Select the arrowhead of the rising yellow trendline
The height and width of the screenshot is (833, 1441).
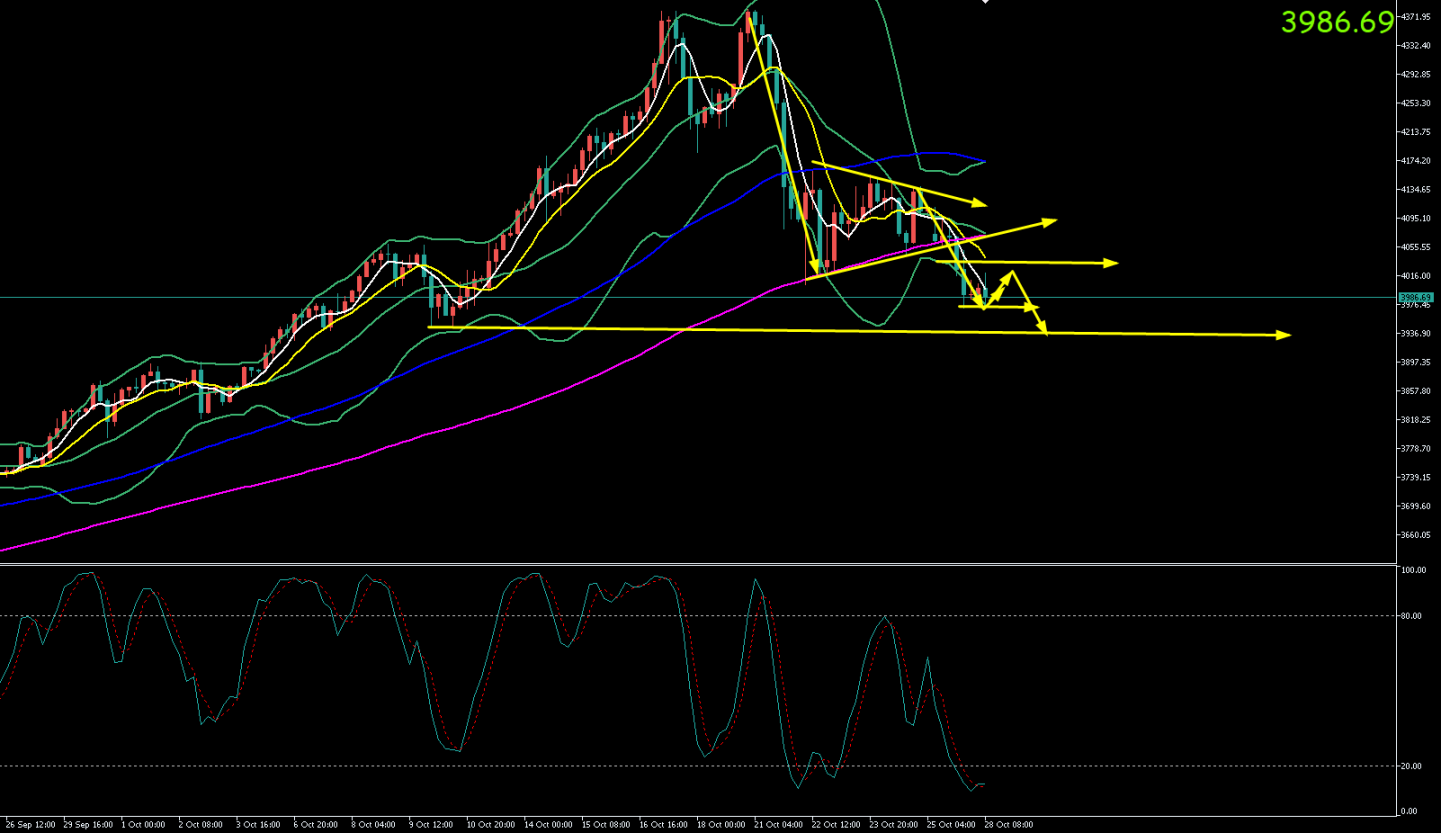(1051, 220)
